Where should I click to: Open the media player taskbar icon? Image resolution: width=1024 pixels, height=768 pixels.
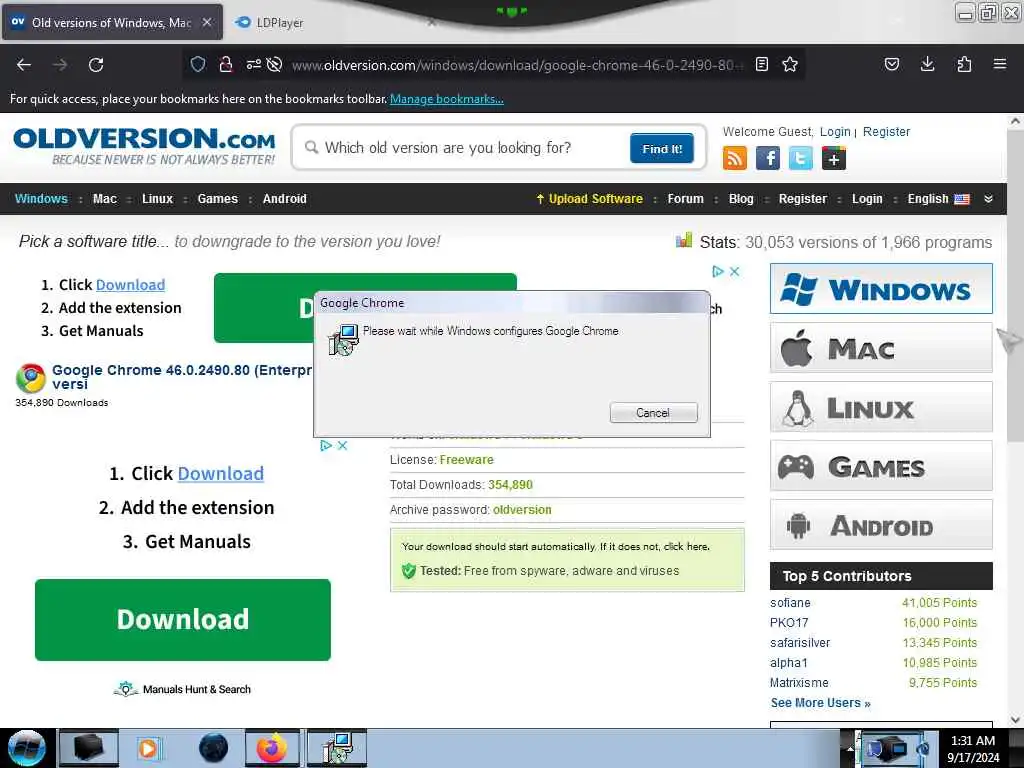pyautogui.click(x=148, y=748)
